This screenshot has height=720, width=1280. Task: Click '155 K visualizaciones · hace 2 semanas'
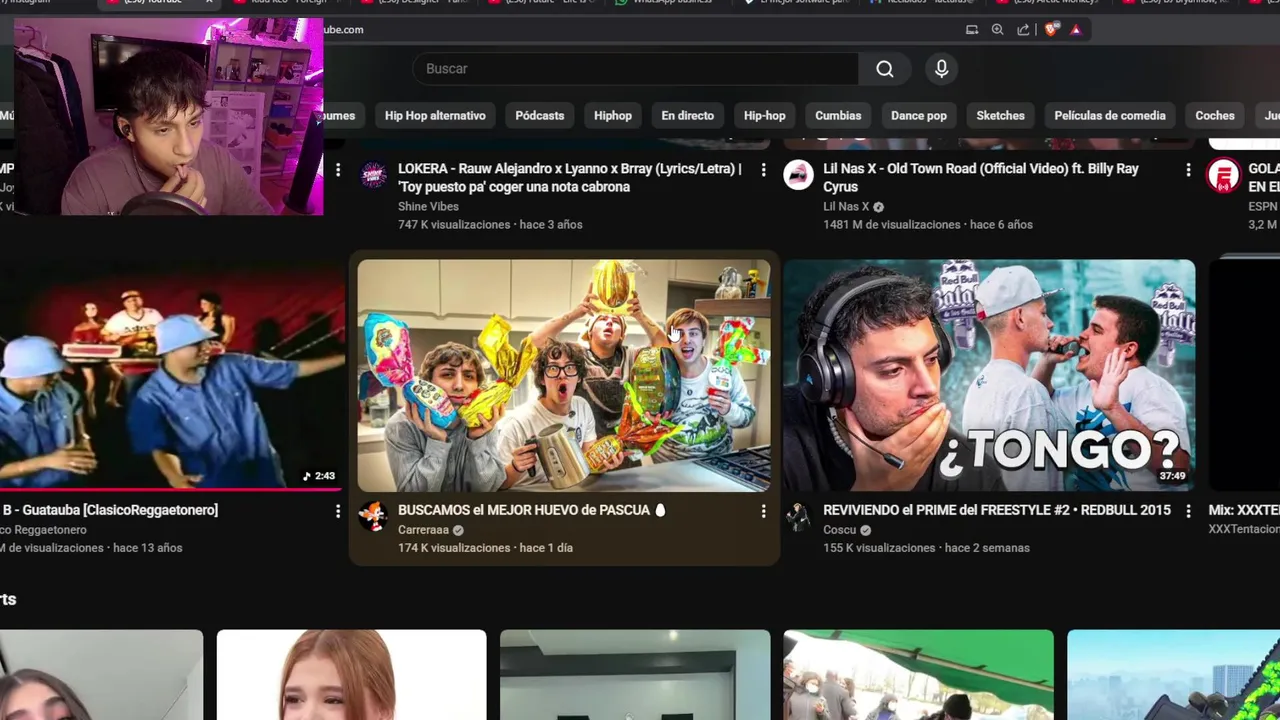point(926,548)
